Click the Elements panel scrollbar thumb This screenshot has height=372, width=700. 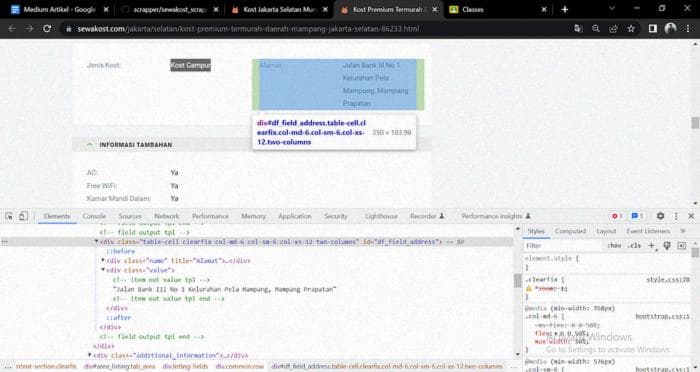pyautogui.click(x=517, y=280)
